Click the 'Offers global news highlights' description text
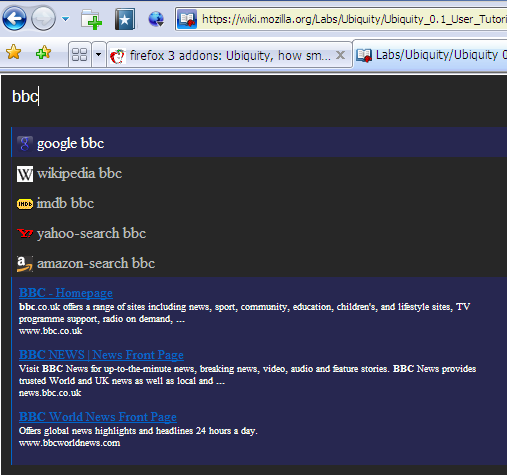 (x=138, y=431)
